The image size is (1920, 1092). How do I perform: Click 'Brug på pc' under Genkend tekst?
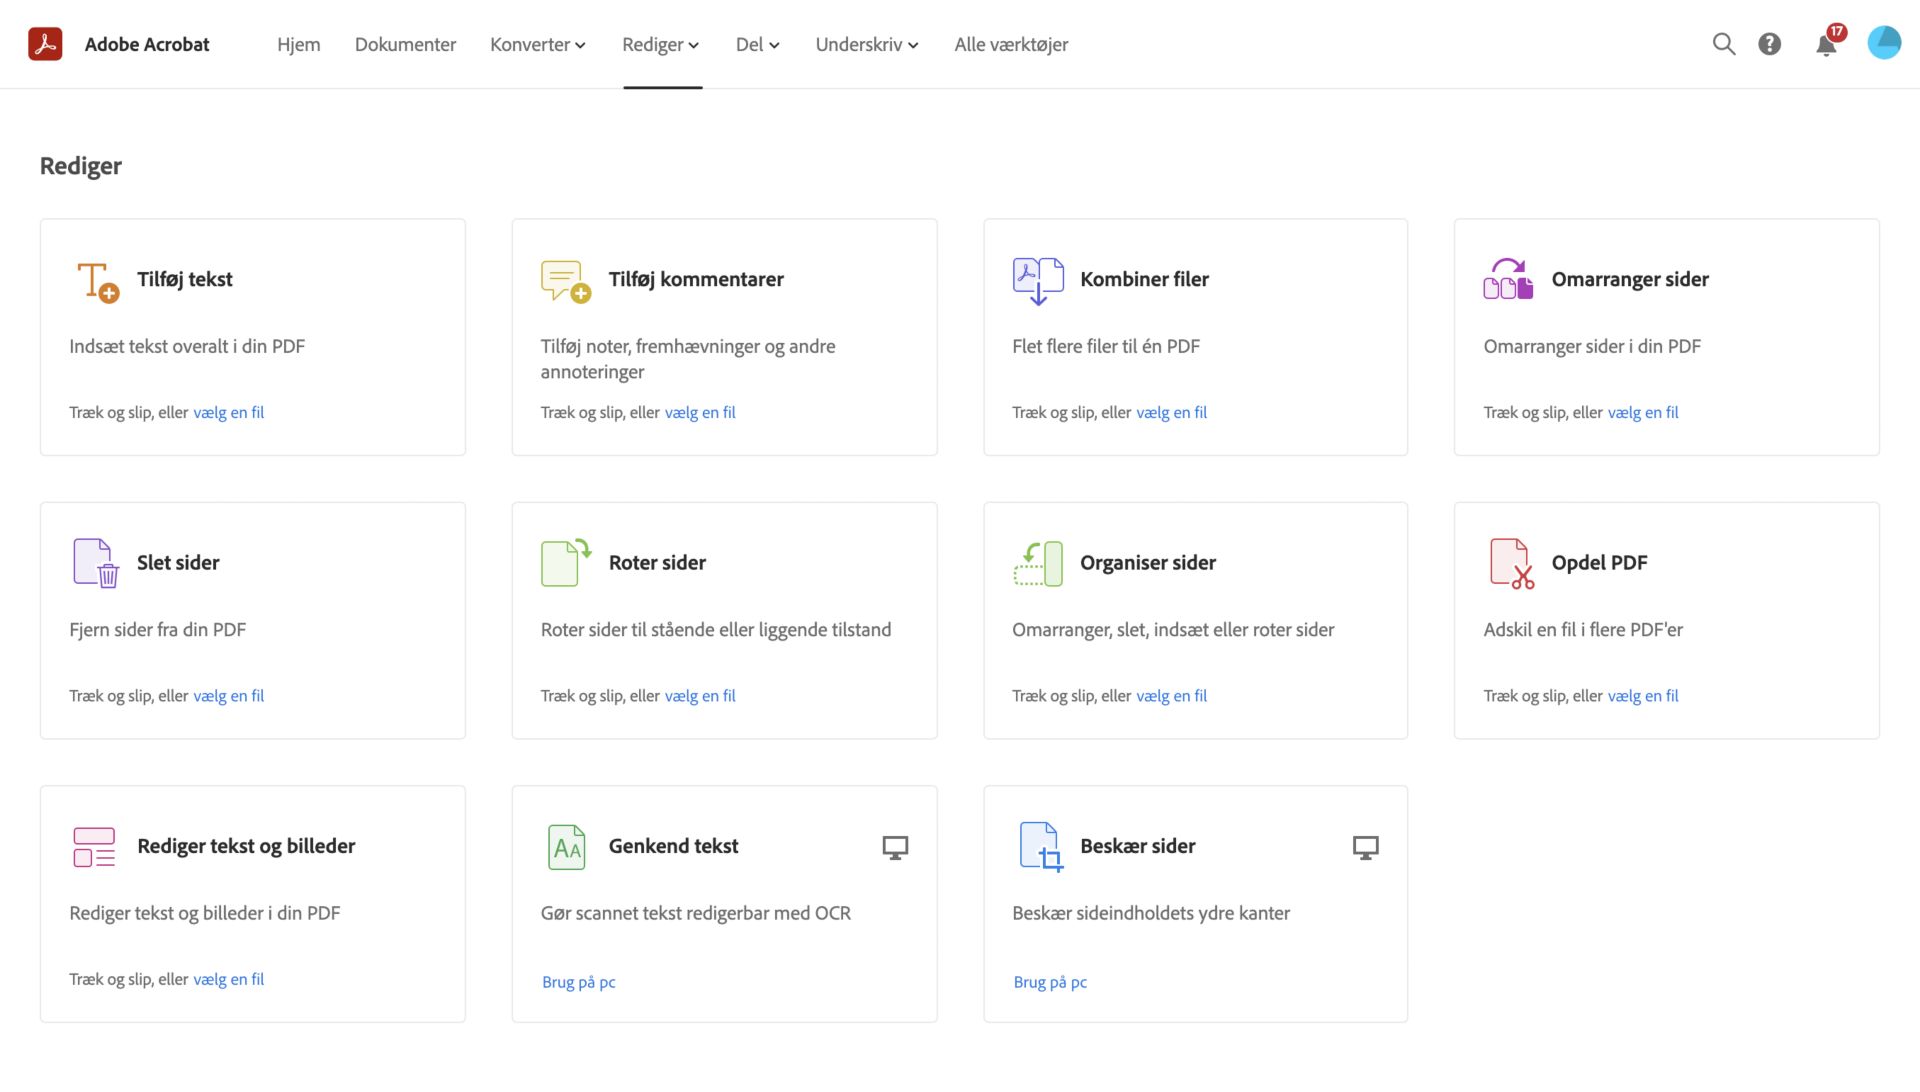579,982
